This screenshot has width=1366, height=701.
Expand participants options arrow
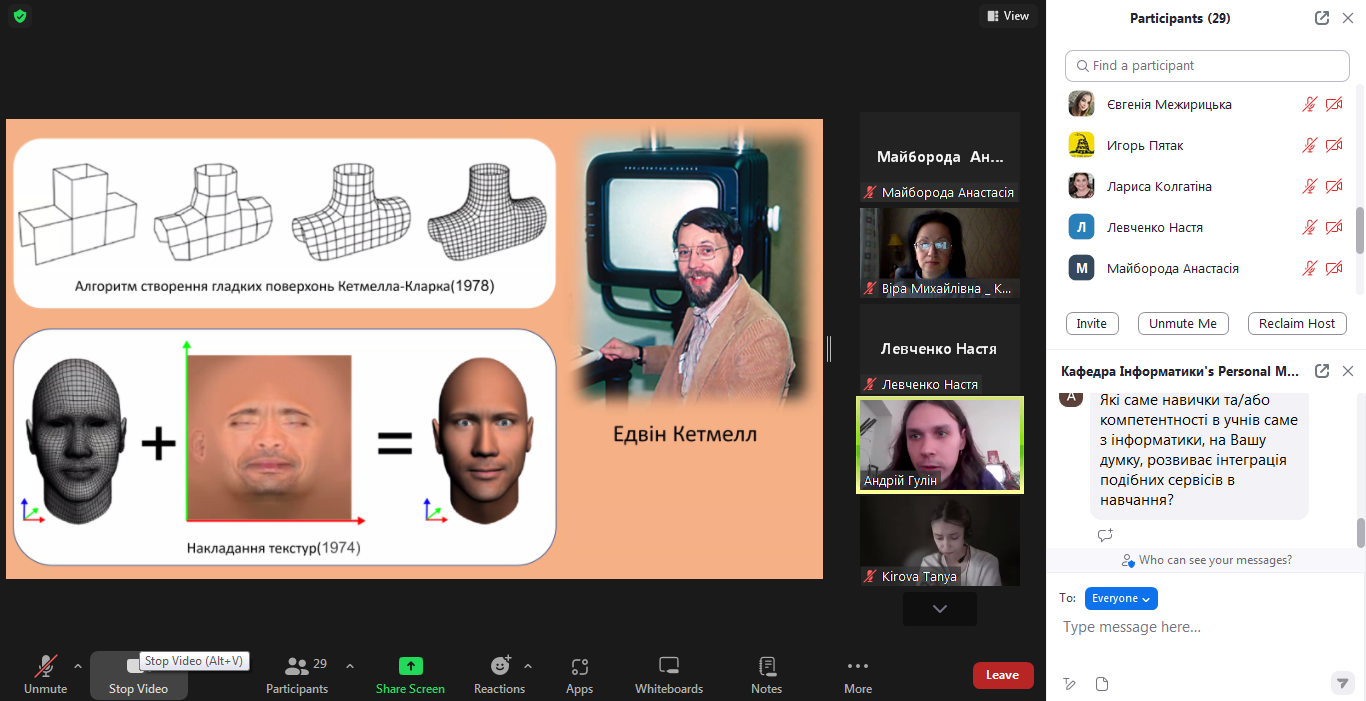(350, 666)
